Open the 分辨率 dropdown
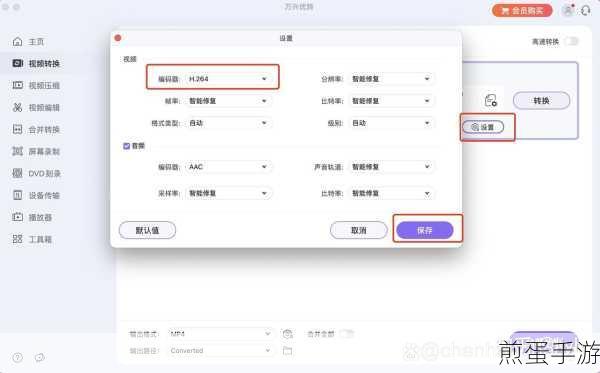This screenshot has height=373, width=600. [391, 79]
